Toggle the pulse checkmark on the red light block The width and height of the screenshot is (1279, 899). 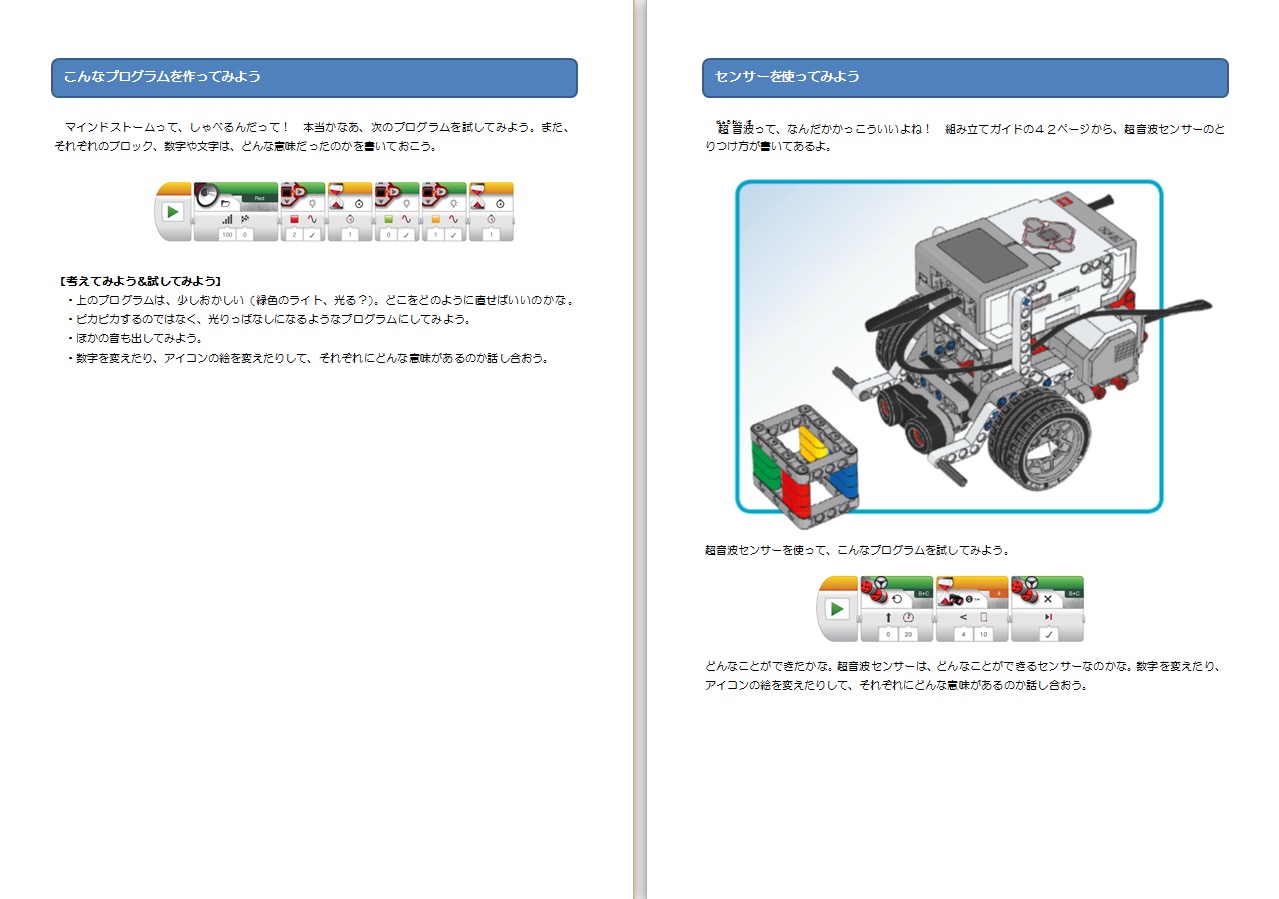tap(312, 234)
